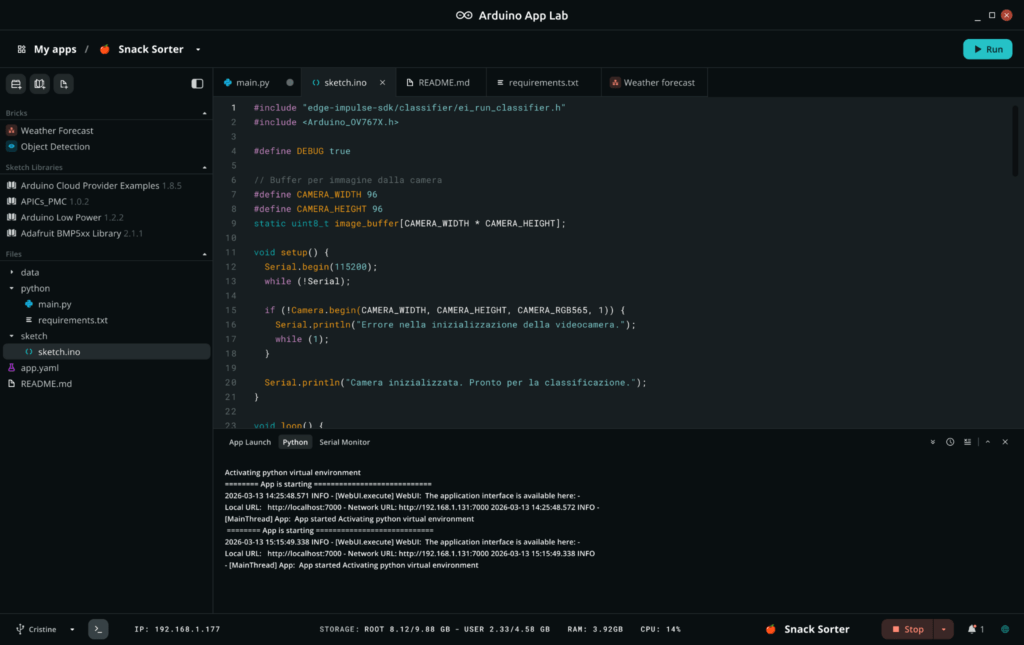Toggle the sidebar panel visibility
The image size is (1024, 645).
197,84
